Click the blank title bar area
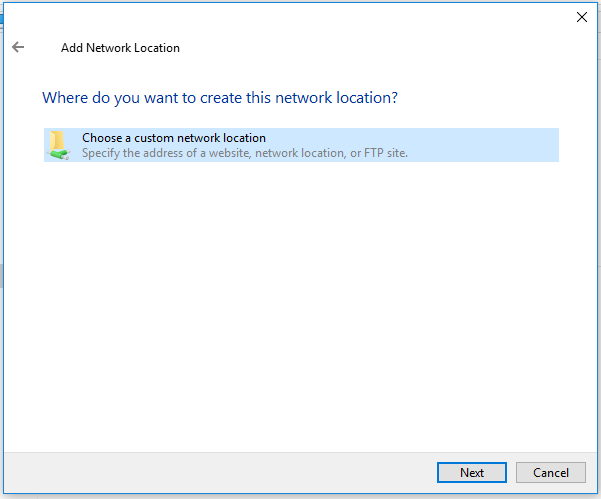 pos(300,17)
